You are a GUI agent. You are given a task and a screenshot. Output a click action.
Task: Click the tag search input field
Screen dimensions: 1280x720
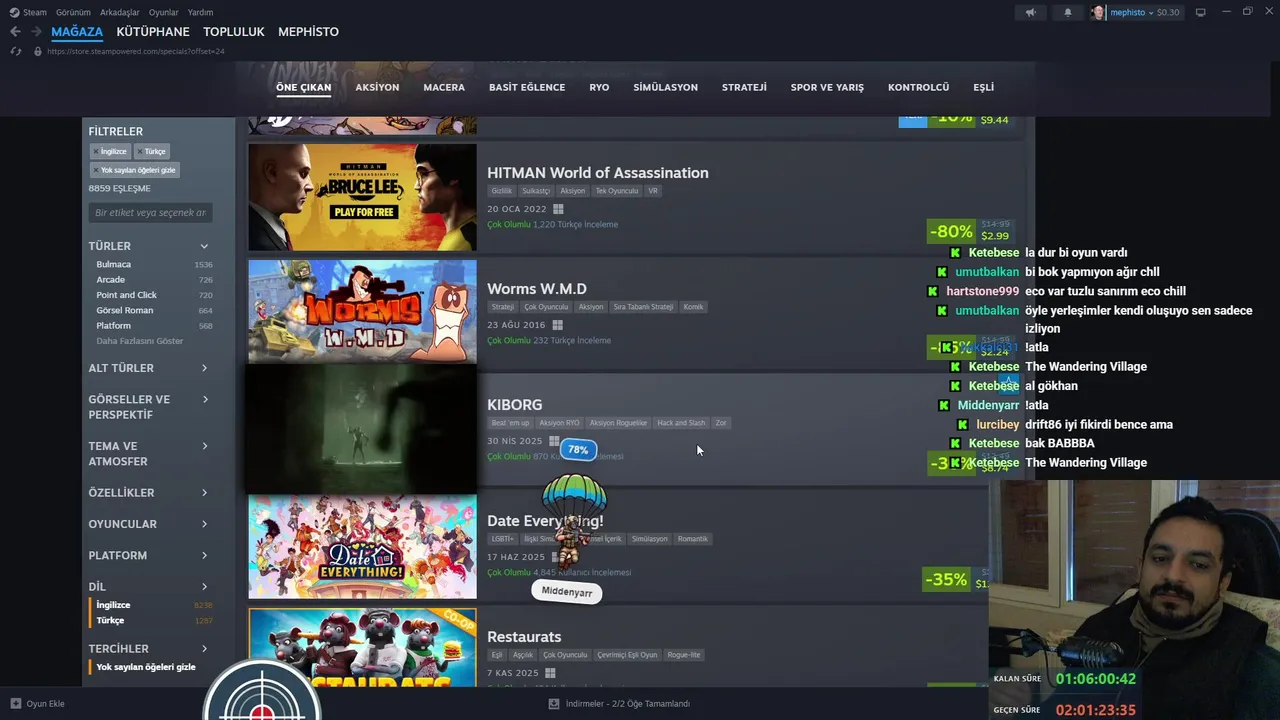click(x=150, y=213)
